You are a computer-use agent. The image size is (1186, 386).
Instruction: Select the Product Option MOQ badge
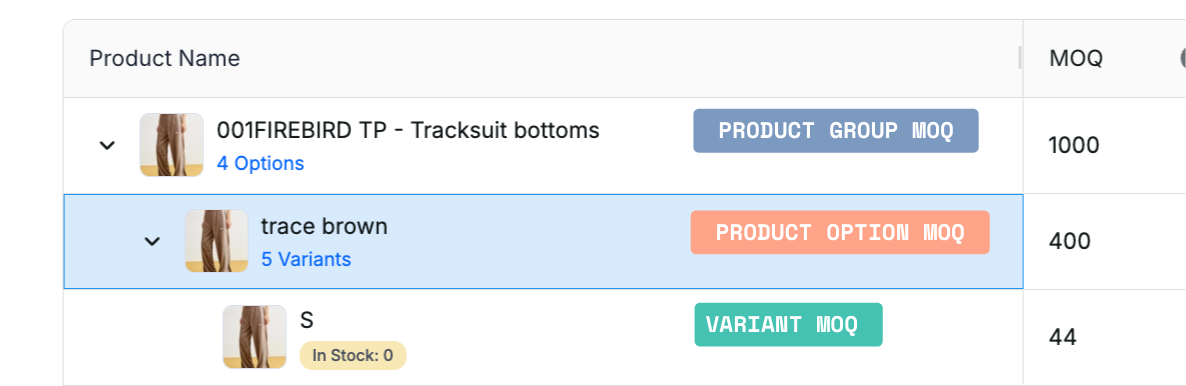pos(840,232)
